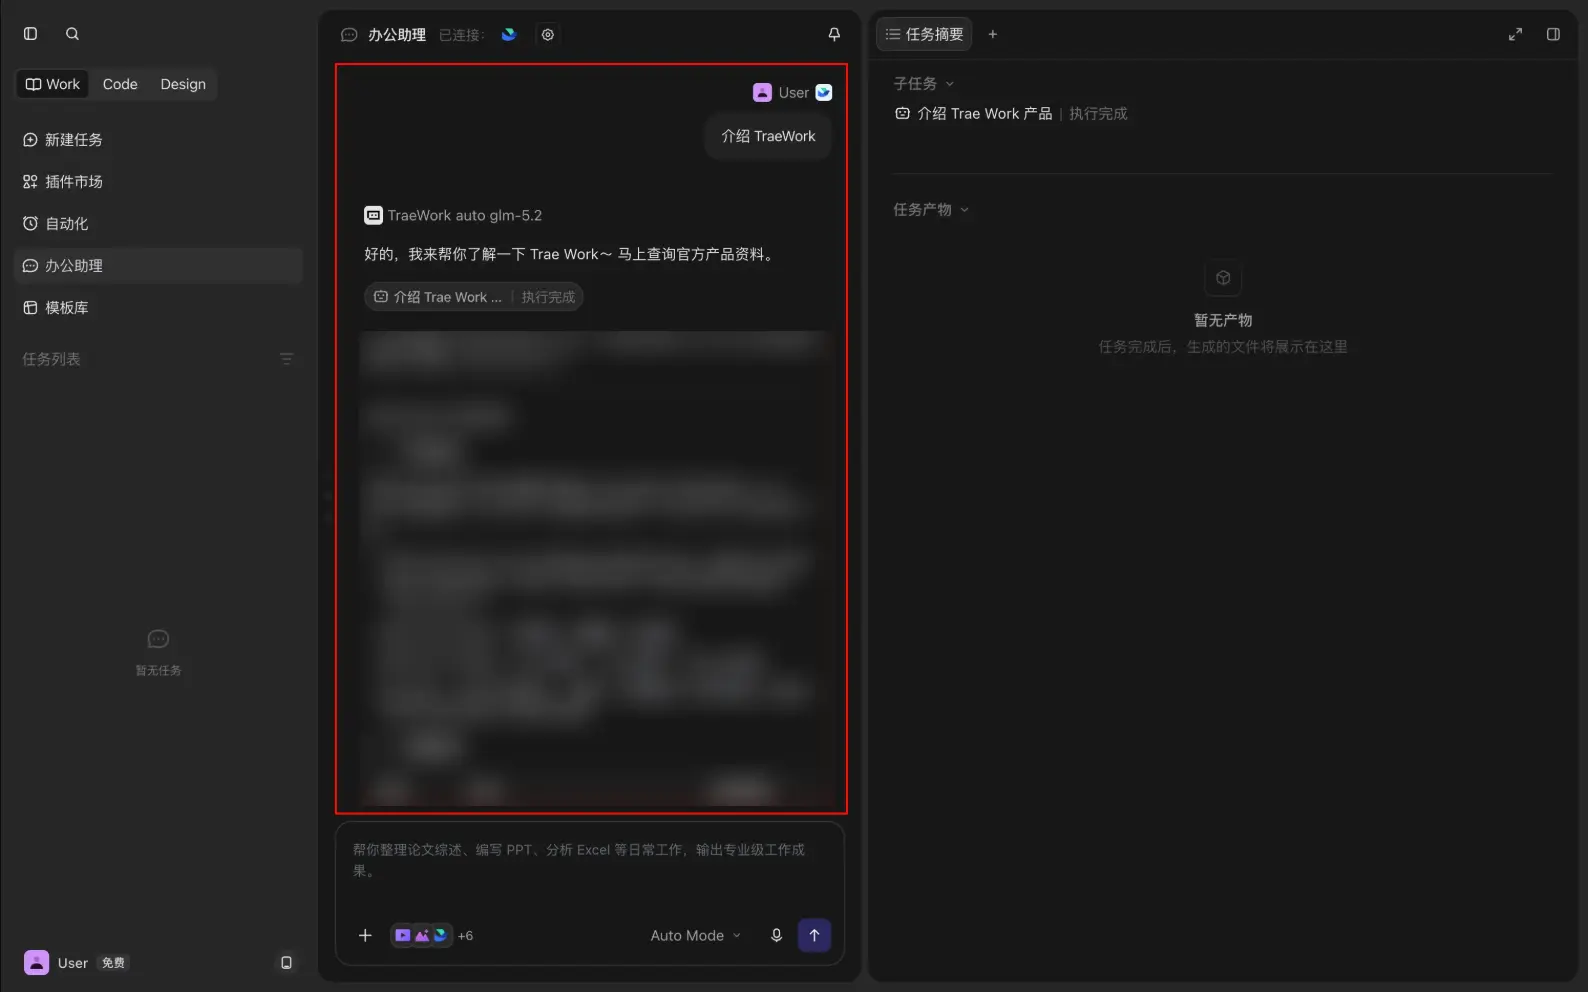
Task: Toggle the left sidebar panel icon
Action: coord(31,34)
